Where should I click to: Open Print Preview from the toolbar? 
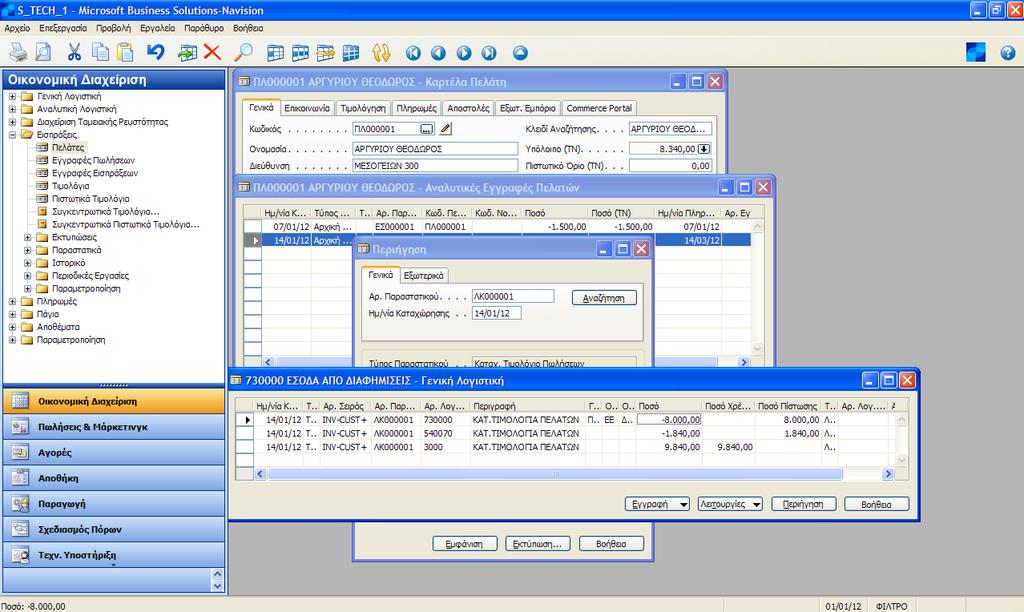tap(43, 52)
